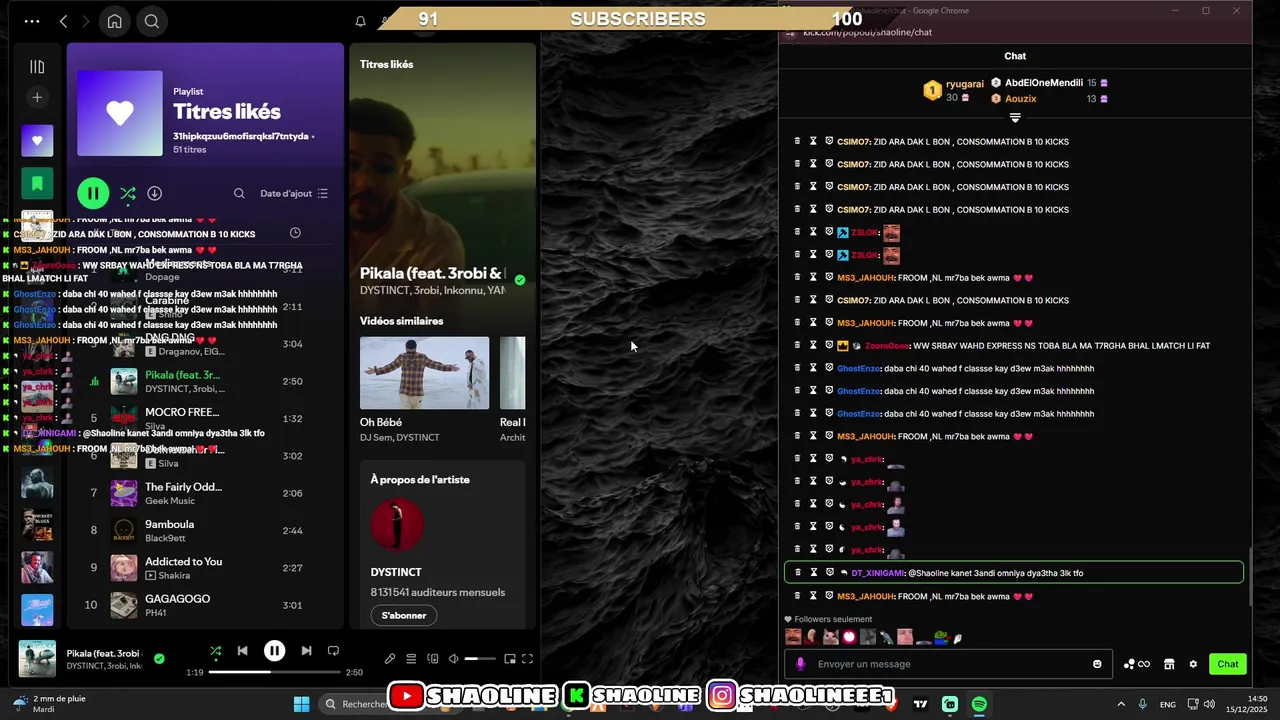This screenshot has width=1280, height=720.
Task: Open the chat points infinity icon
Action: (x=1137, y=664)
